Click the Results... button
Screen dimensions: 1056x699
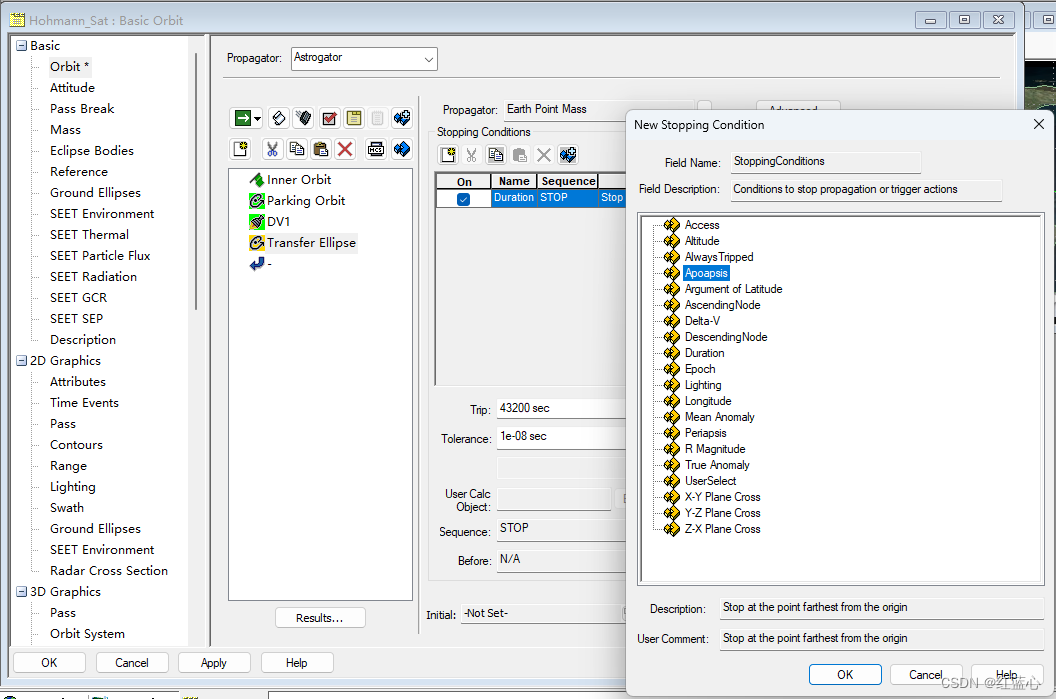point(320,618)
